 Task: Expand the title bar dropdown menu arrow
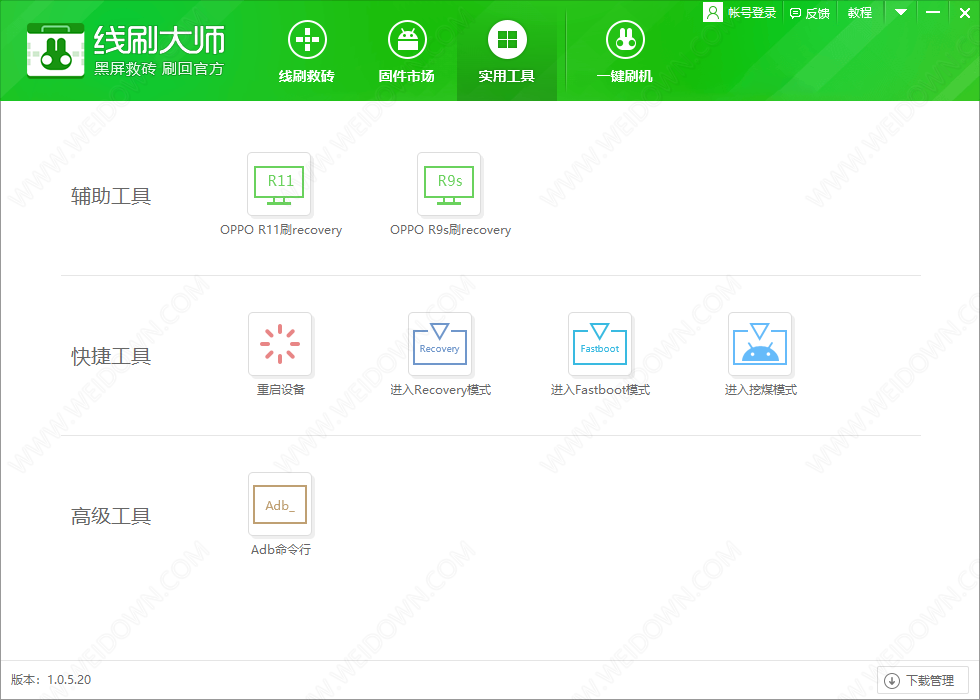[901, 13]
